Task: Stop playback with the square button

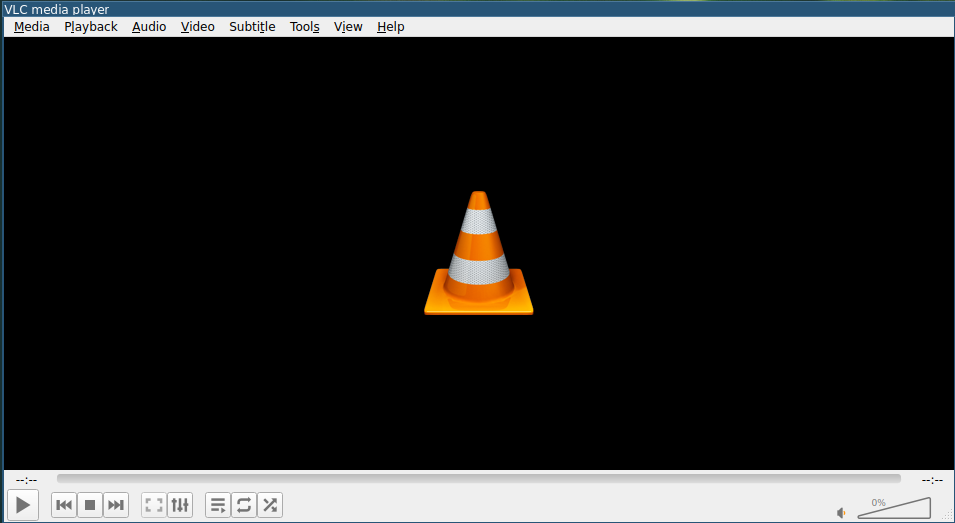Action: (90, 505)
